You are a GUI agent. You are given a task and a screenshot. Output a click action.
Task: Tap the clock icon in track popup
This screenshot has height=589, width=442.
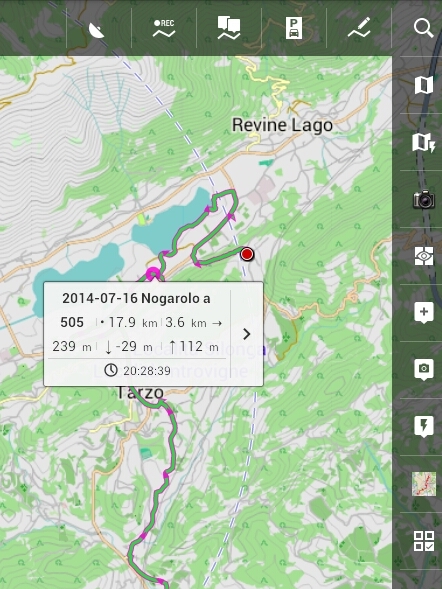pyautogui.click(x=111, y=370)
